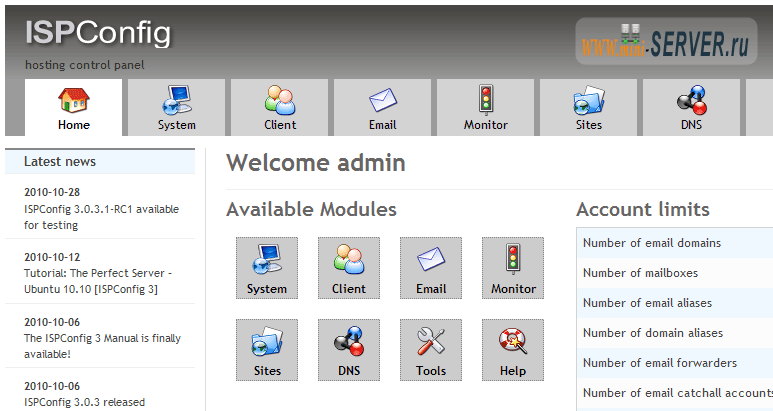Click 'Number of domain aliases' limit row
The height and width of the screenshot is (411, 773).
(675, 333)
